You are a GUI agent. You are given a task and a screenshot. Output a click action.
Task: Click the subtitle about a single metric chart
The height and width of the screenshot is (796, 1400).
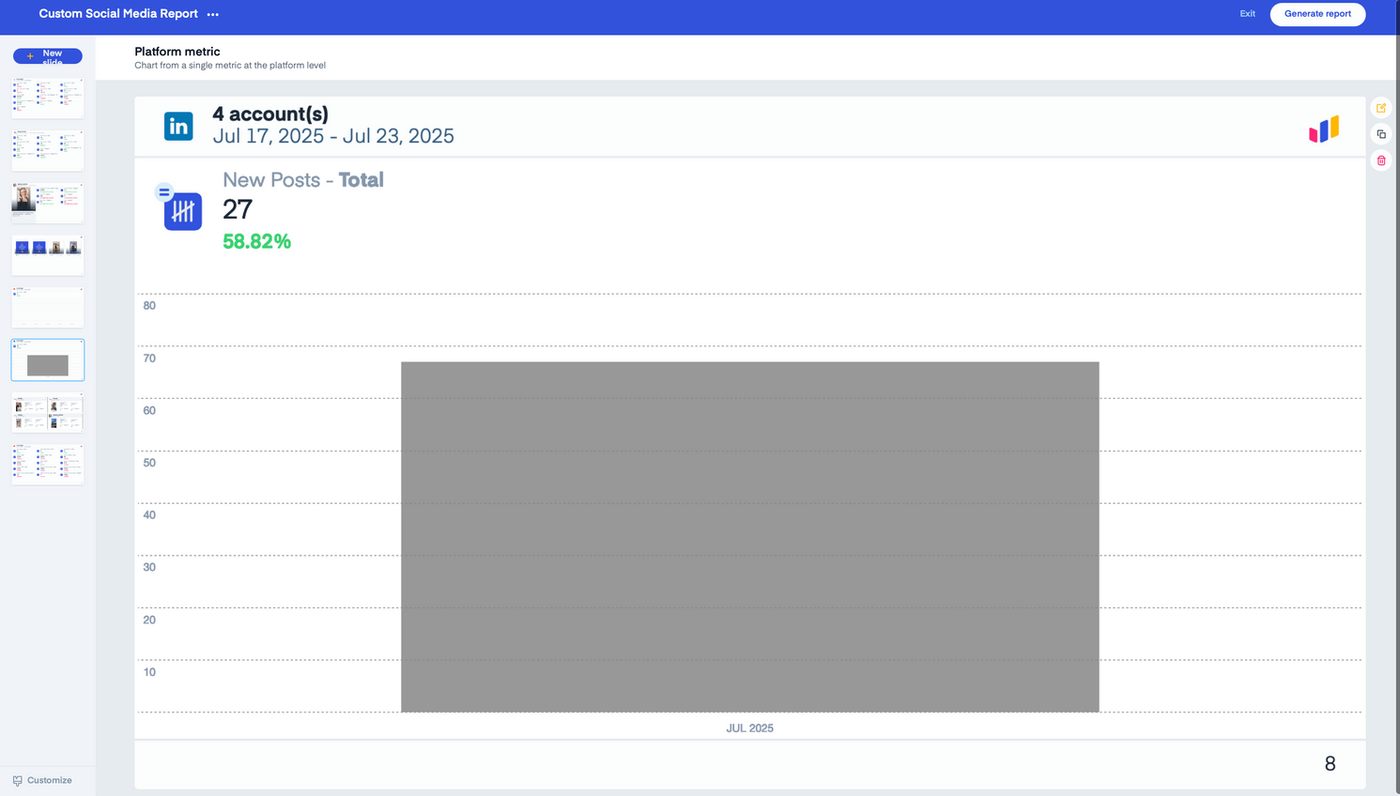pos(230,66)
